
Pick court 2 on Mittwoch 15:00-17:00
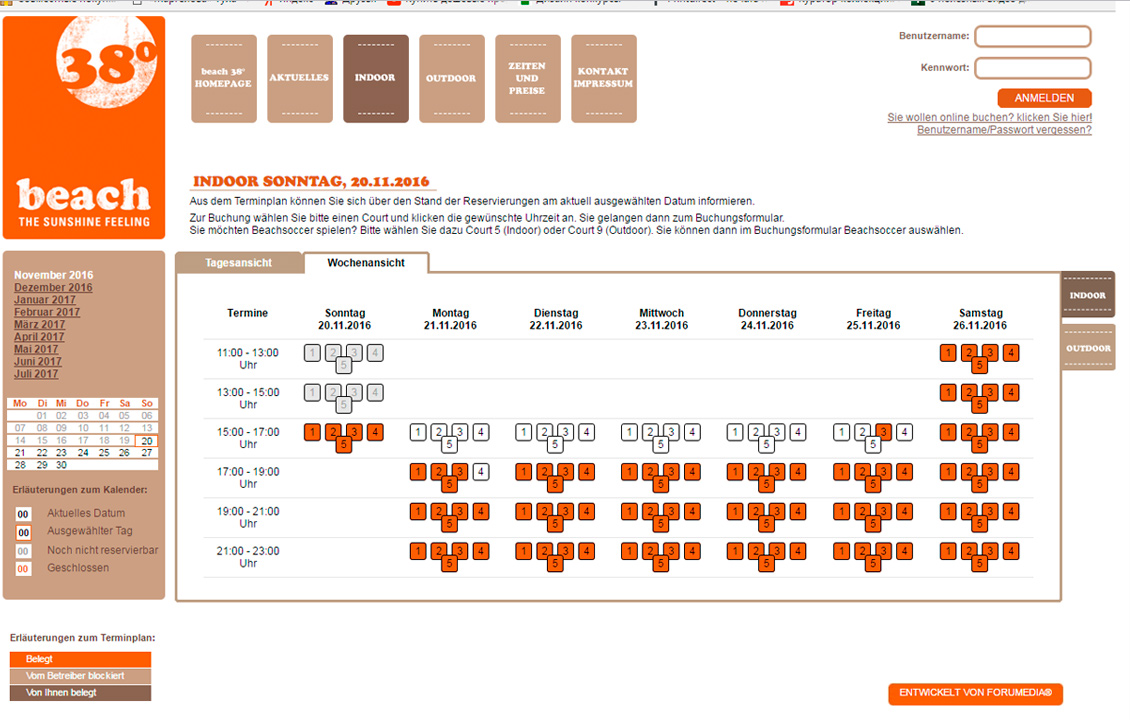(651, 432)
